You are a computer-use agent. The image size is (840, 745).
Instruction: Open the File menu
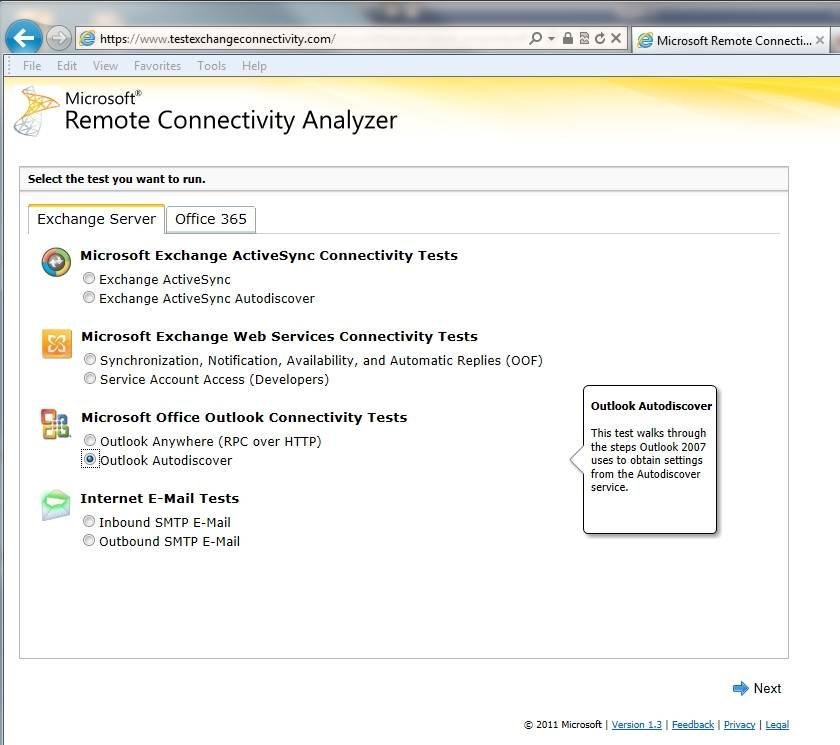[32, 66]
